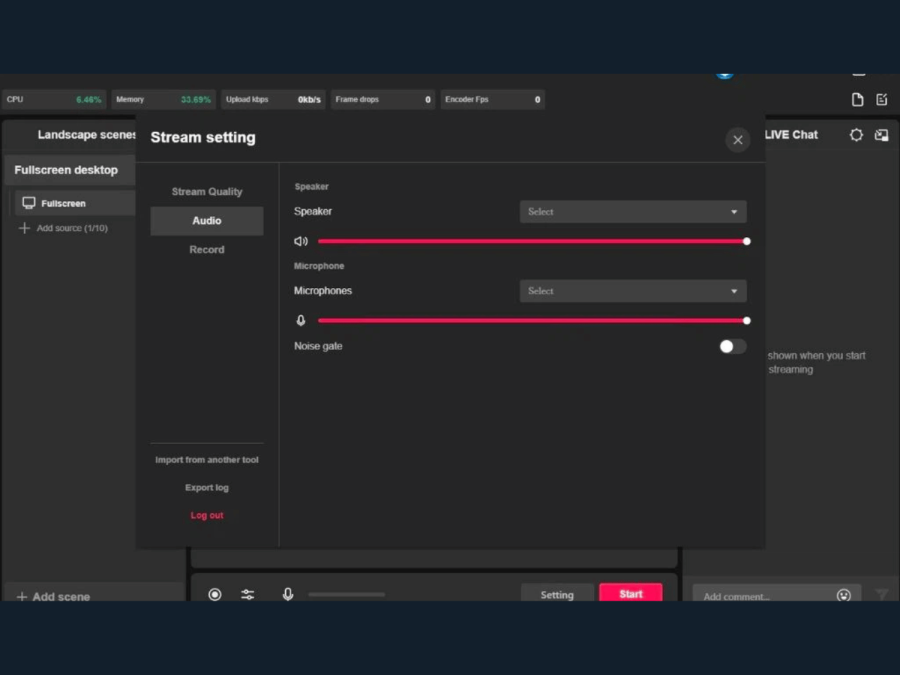Click the Memory usage indicator
This screenshot has width=900, height=675.
[x=164, y=99]
